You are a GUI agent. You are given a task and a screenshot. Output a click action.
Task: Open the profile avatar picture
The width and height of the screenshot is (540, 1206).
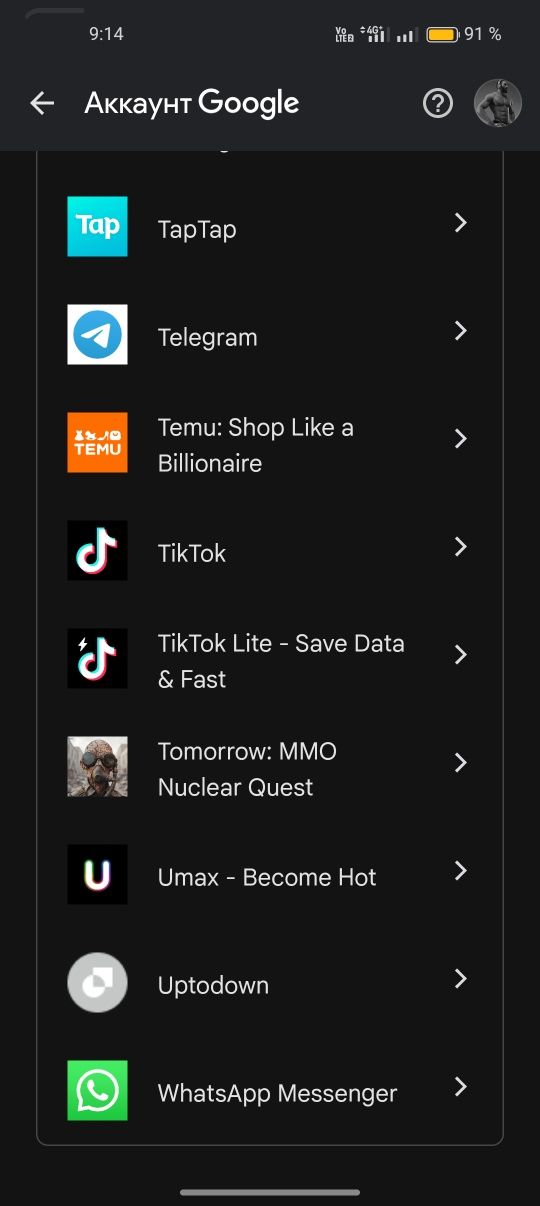click(x=498, y=103)
